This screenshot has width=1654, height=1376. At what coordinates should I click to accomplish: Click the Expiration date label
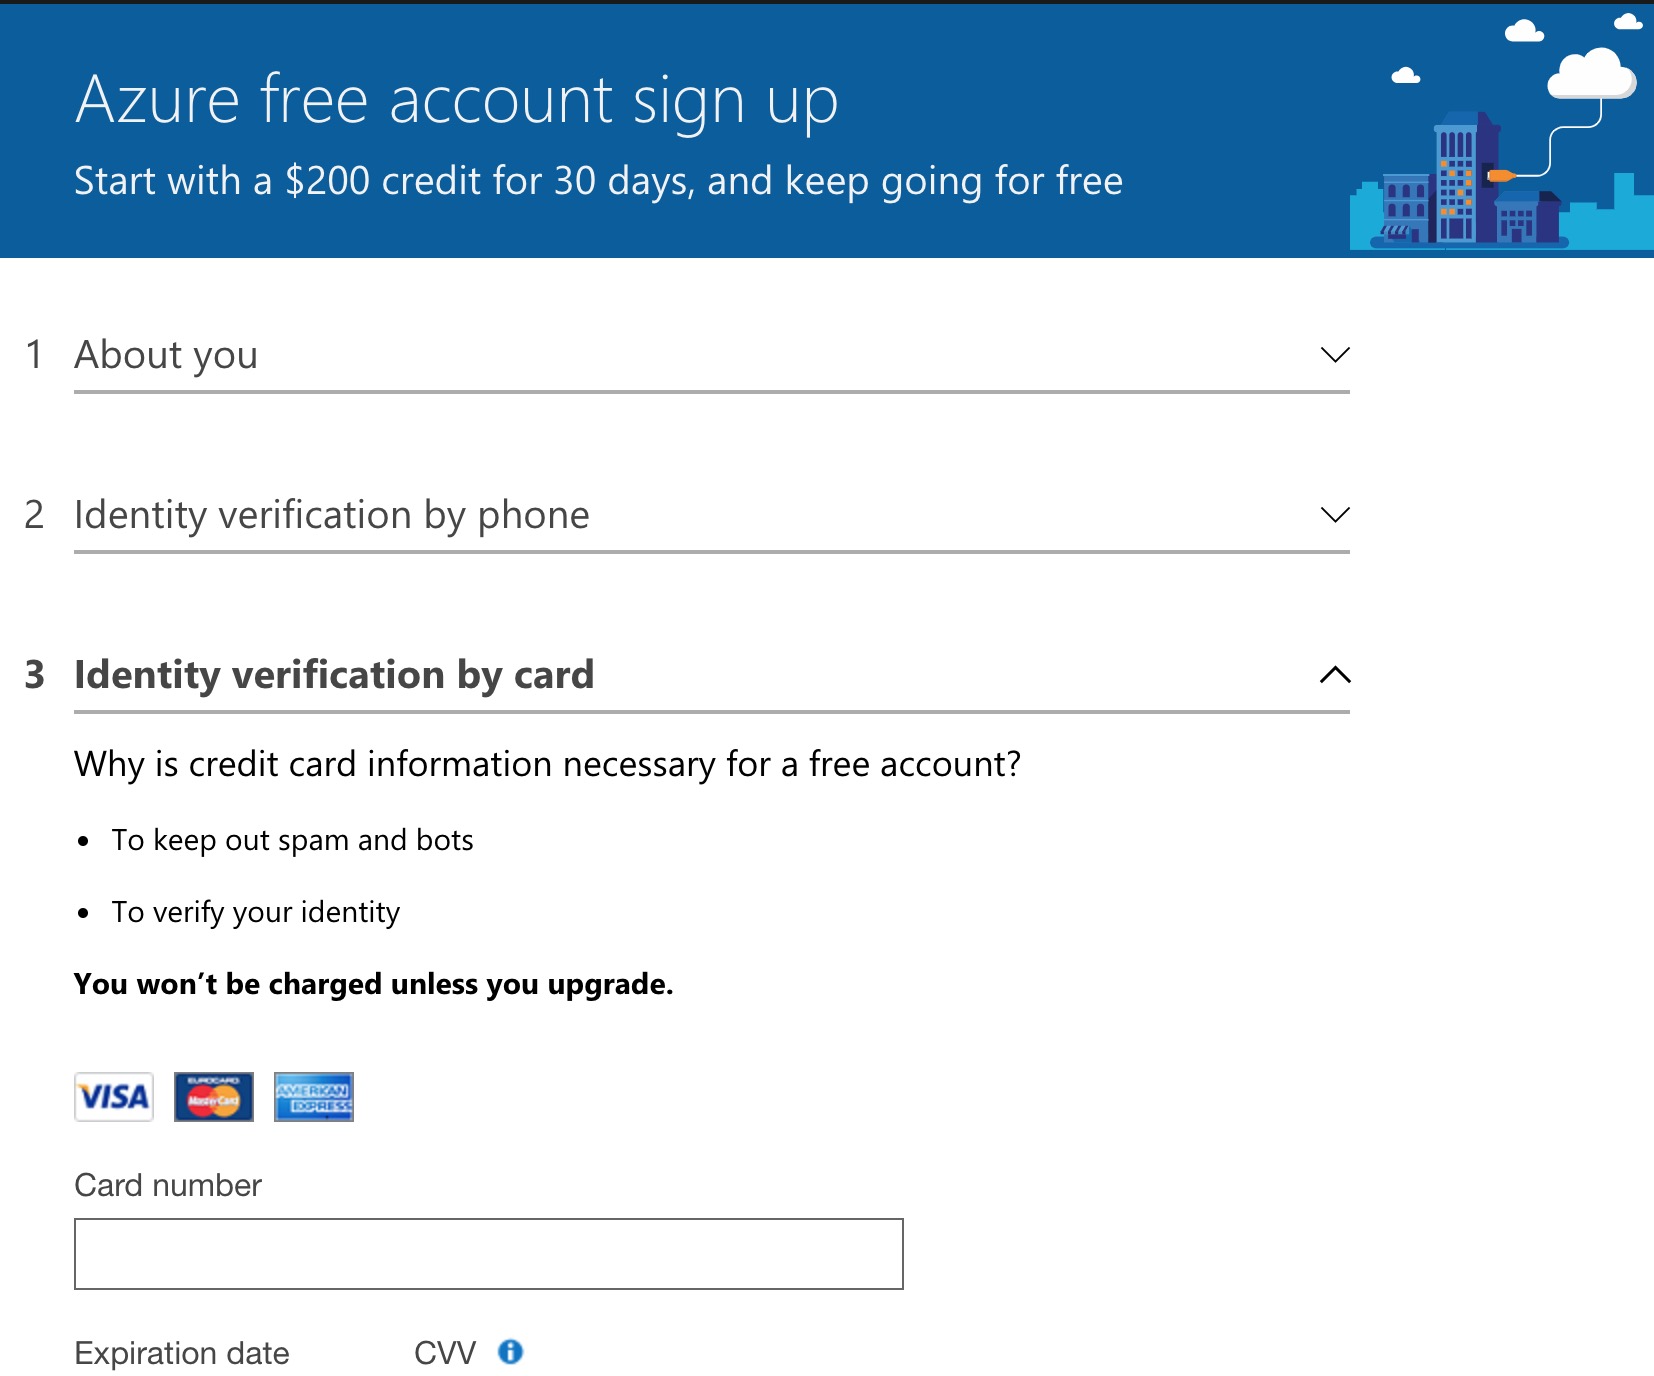tap(182, 1353)
